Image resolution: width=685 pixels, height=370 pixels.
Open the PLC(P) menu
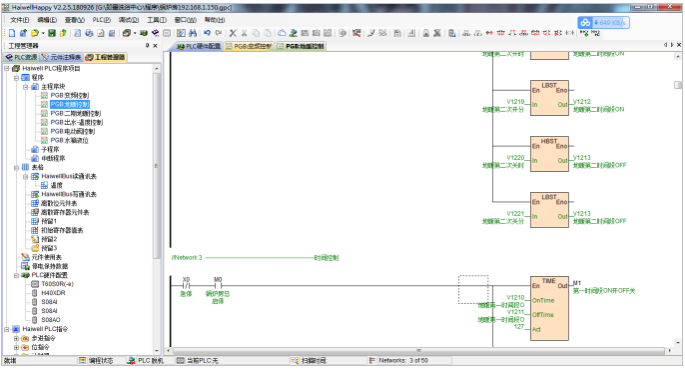[101, 20]
